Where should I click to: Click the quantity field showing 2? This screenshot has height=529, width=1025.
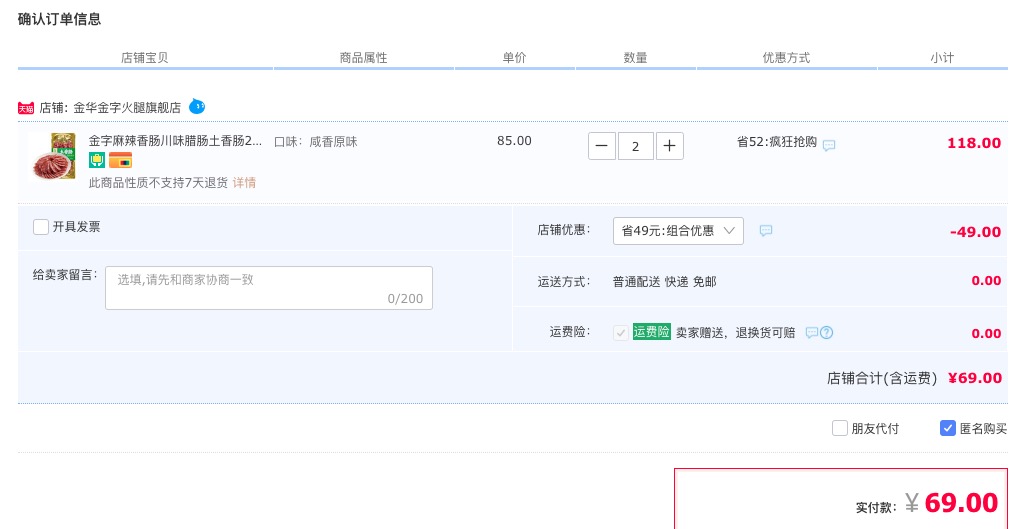[x=635, y=146]
